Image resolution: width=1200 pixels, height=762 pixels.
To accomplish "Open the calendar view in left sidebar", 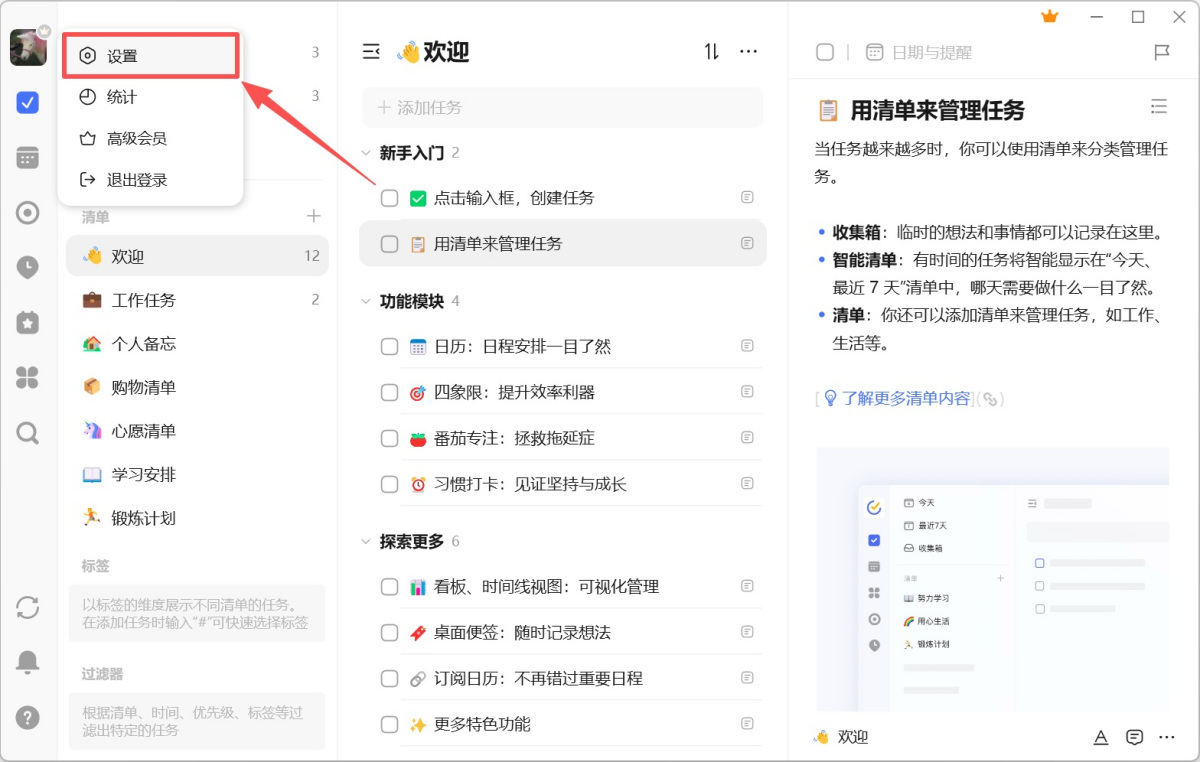I will 28,157.
